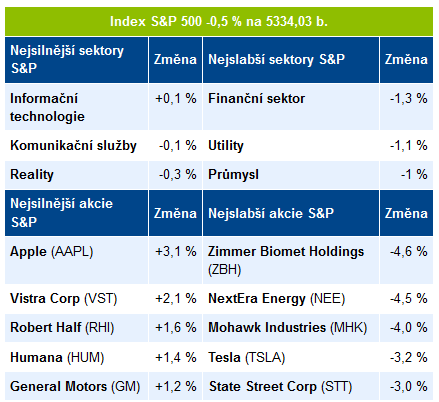Click the Humana (HUM) stock cell
Screen dimensions: 439x402
(76, 357)
